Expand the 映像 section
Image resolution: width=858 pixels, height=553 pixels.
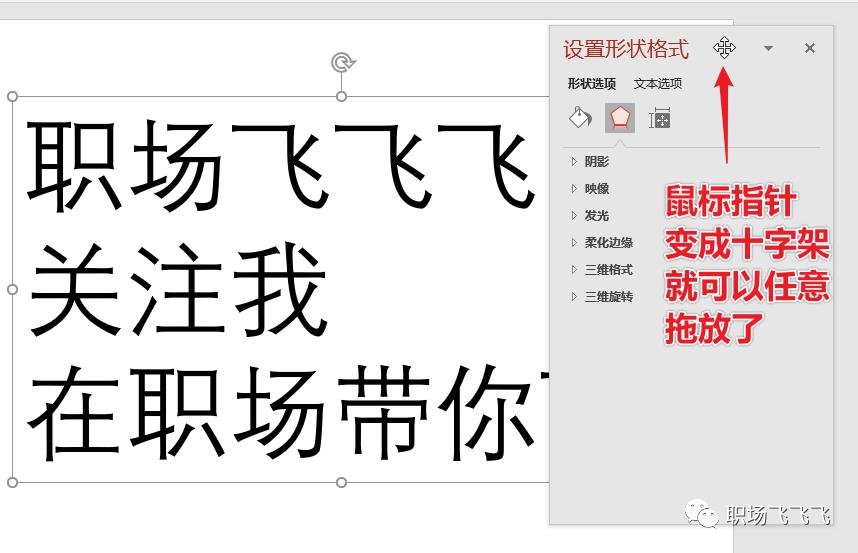pyautogui.click(x=596, y=188)
